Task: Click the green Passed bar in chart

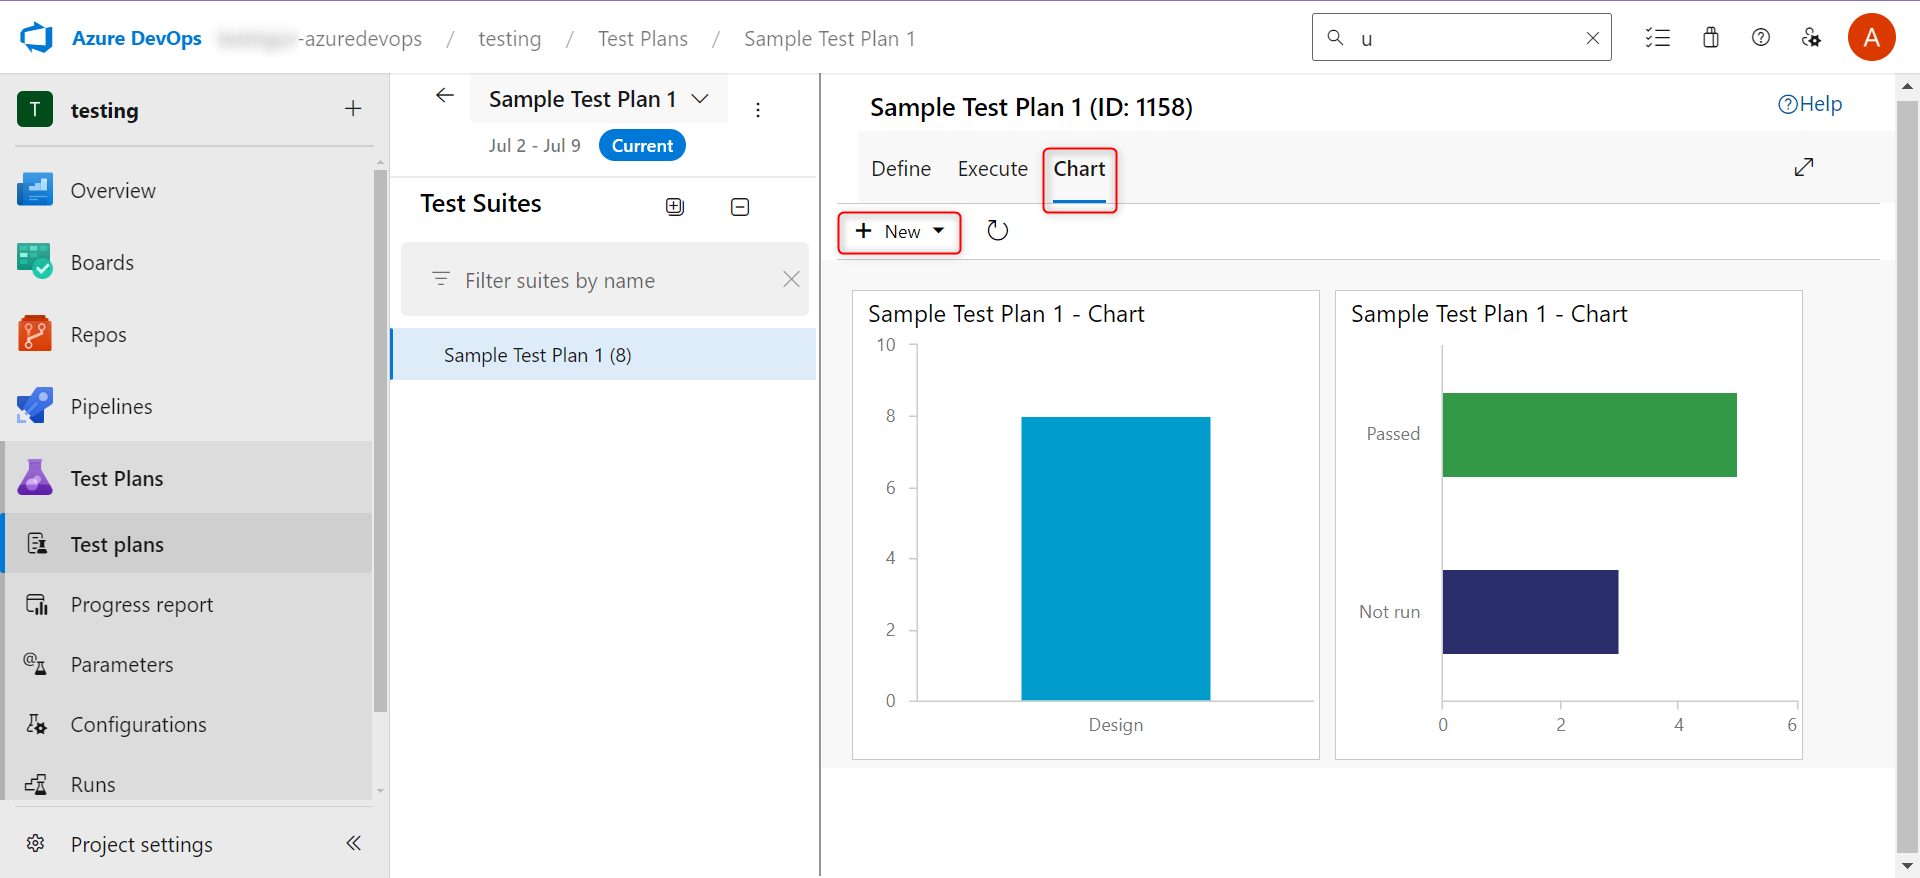Action: point(1588,435)
